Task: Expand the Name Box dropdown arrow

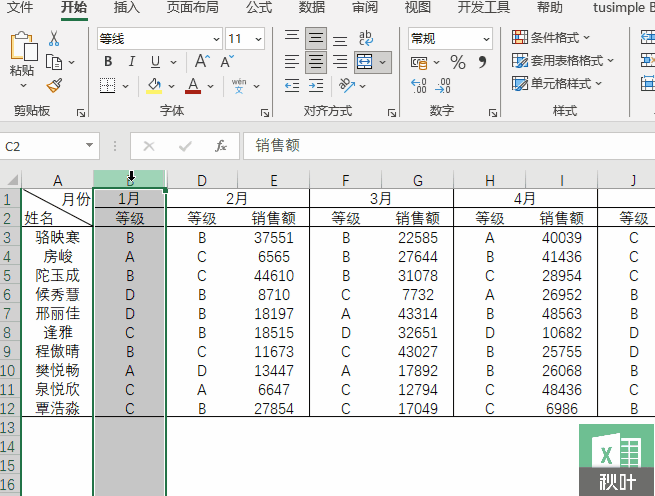Action: point(89,145)
